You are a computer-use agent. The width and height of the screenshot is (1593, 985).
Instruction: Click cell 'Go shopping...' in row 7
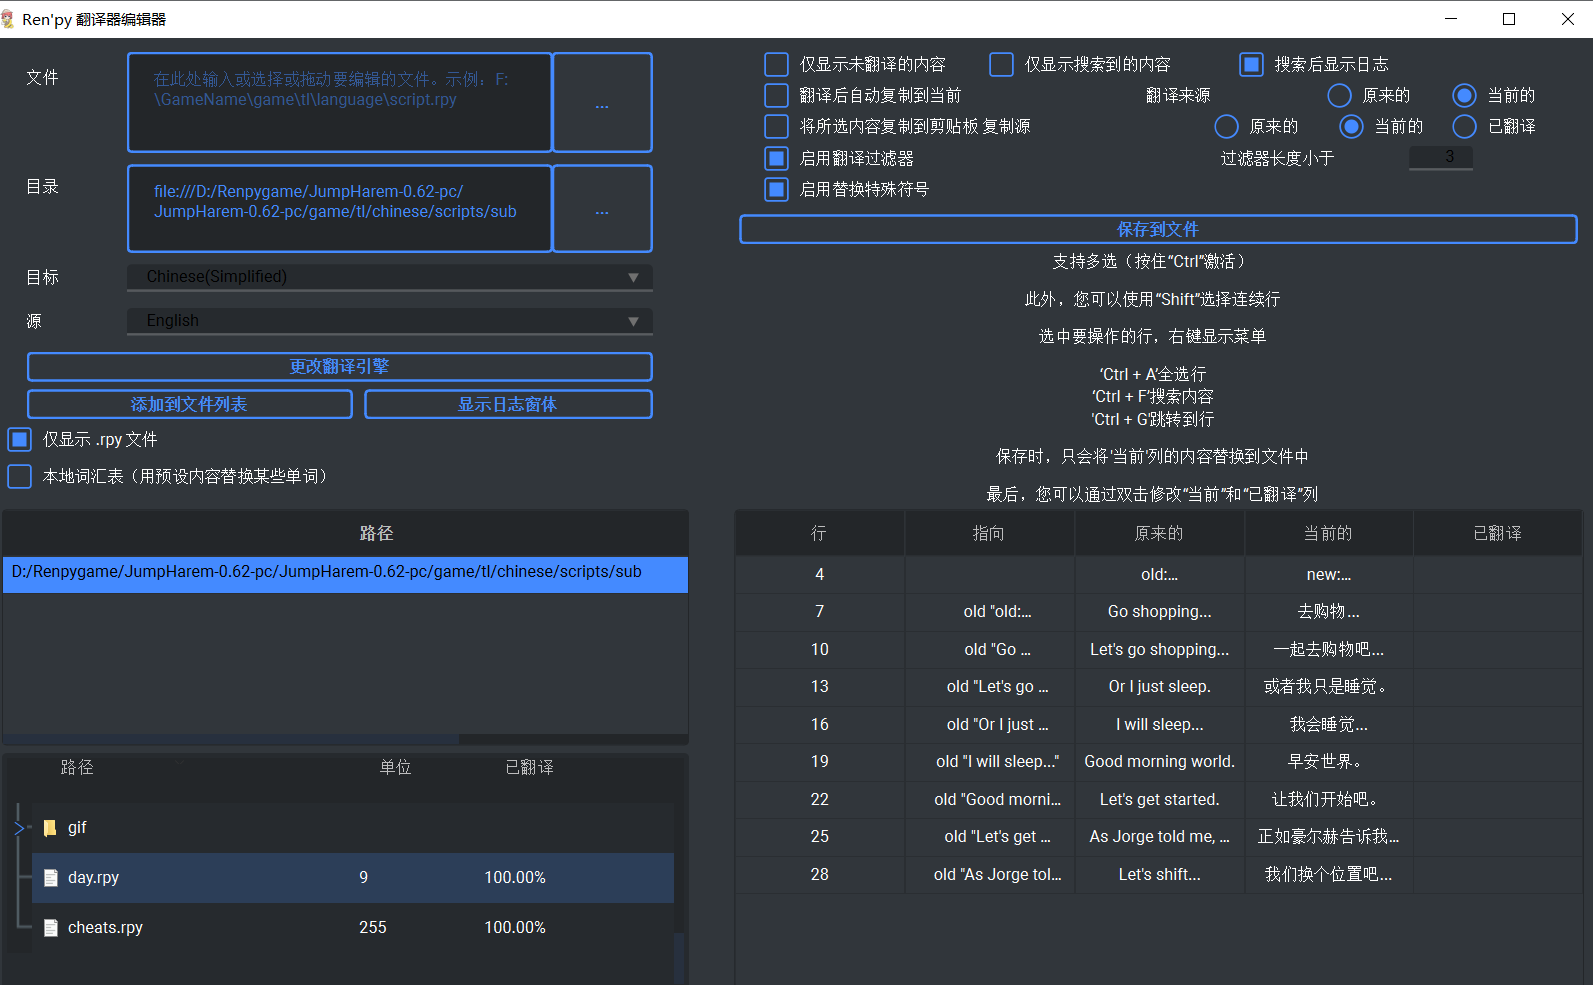[1159, 612]
